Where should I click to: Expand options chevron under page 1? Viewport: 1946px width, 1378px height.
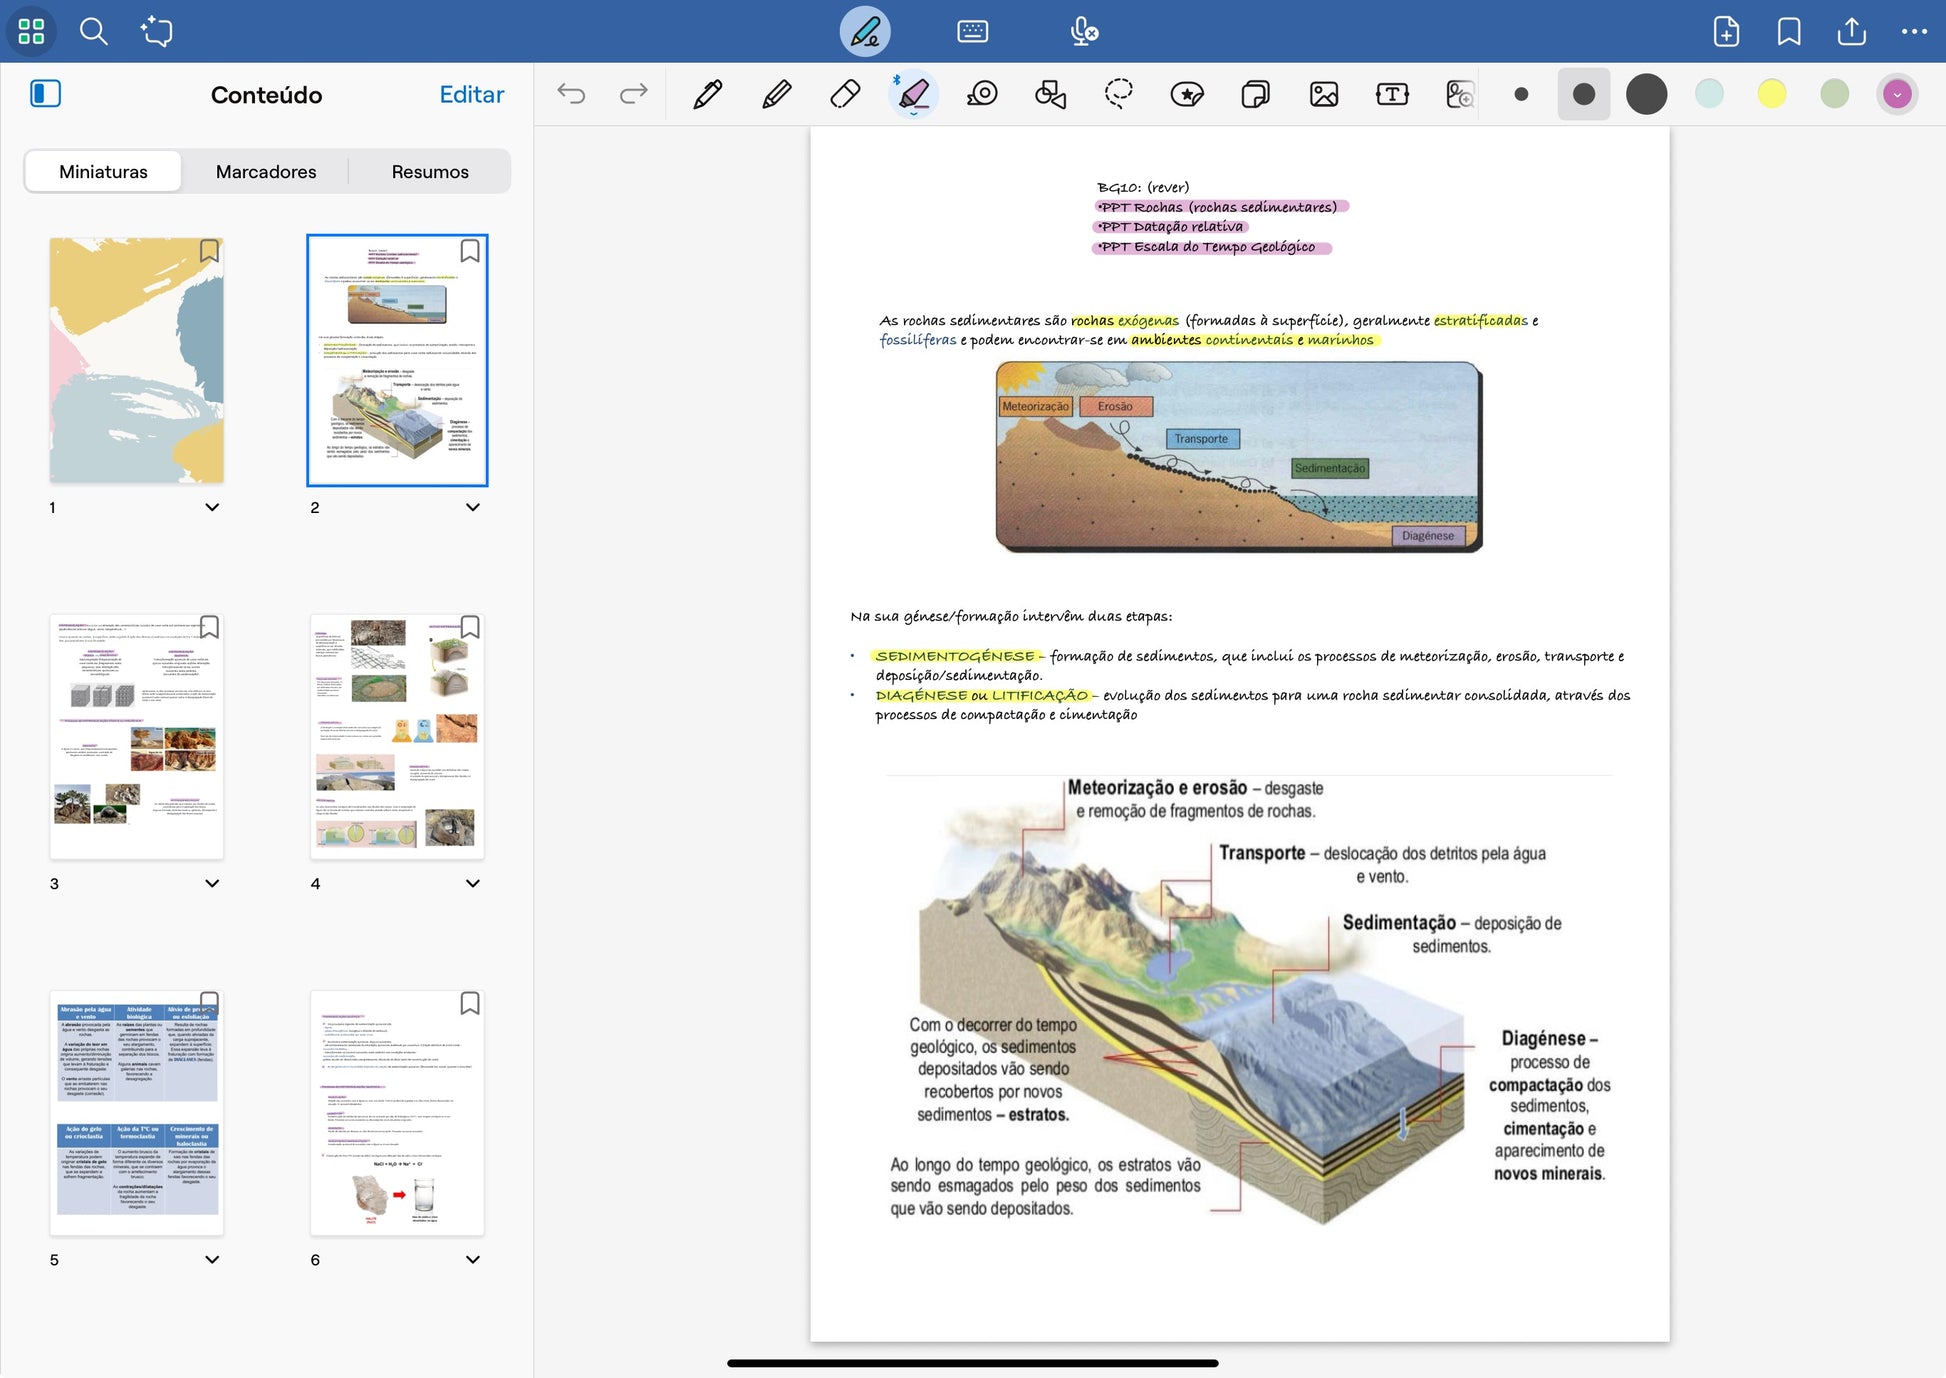[x=212, y=507]
